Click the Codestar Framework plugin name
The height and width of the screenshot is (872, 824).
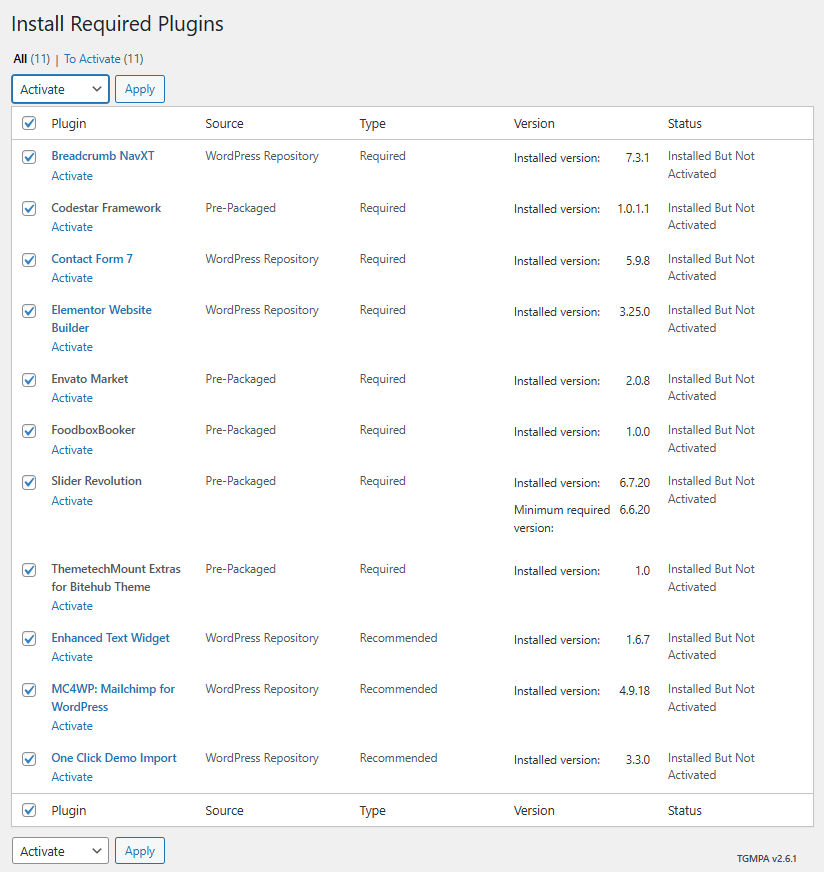[106, 207]
